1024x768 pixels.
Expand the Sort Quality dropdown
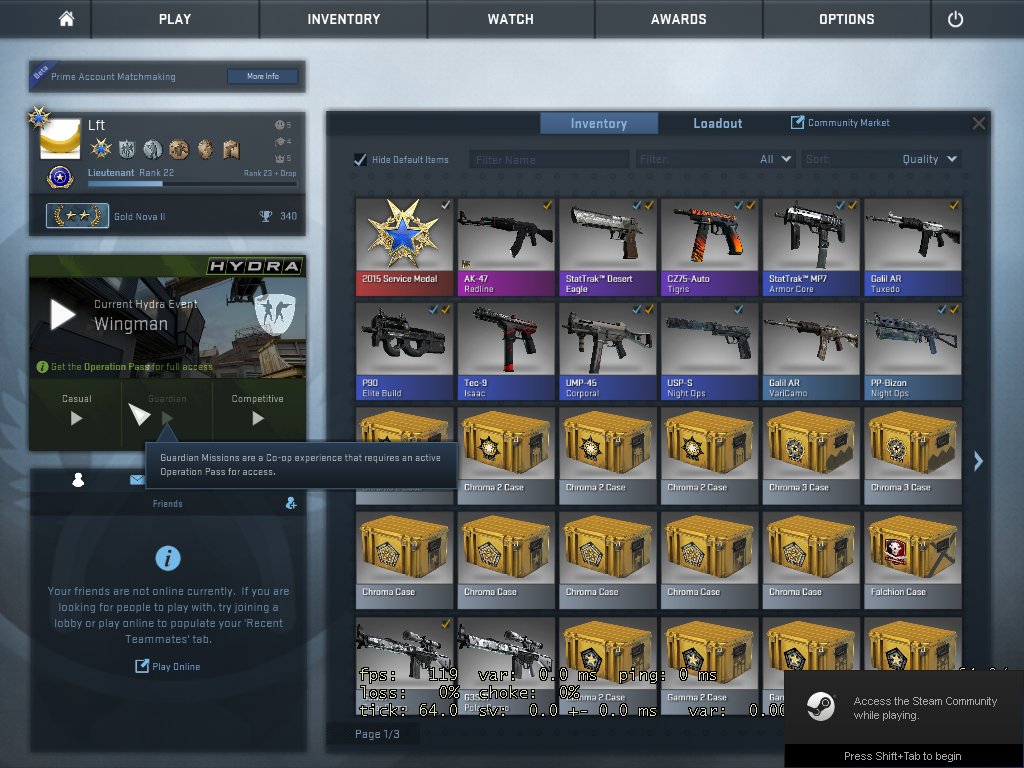[882, 159]
